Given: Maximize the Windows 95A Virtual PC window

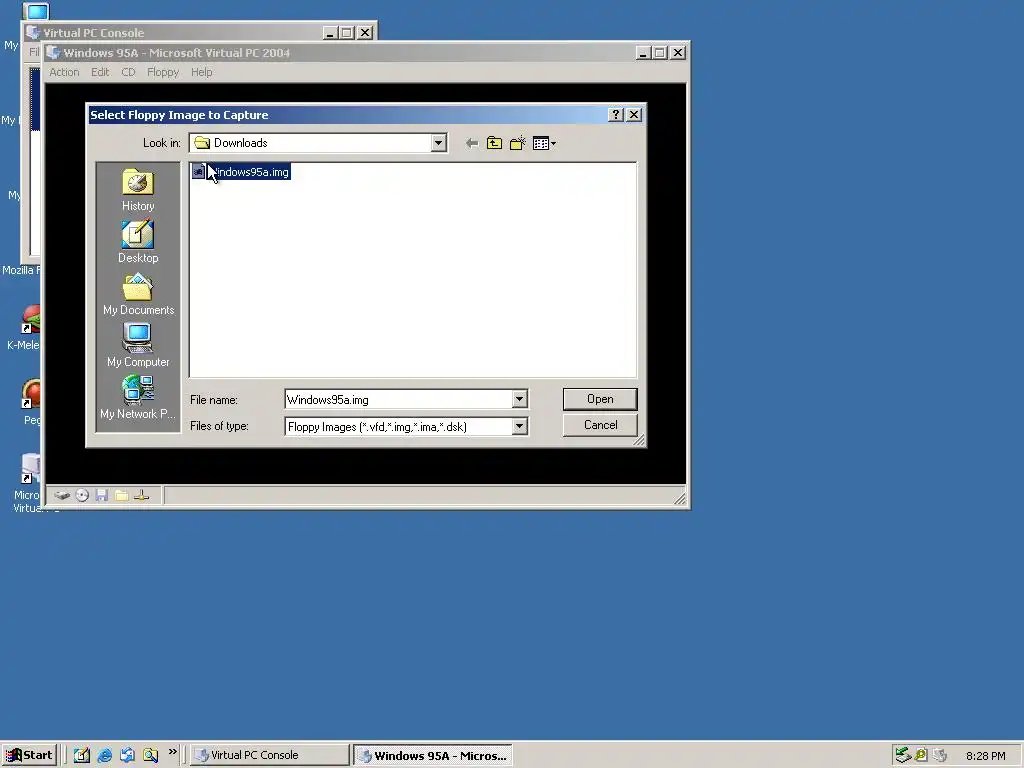Looking at the screenshot, I should [660, 53].
